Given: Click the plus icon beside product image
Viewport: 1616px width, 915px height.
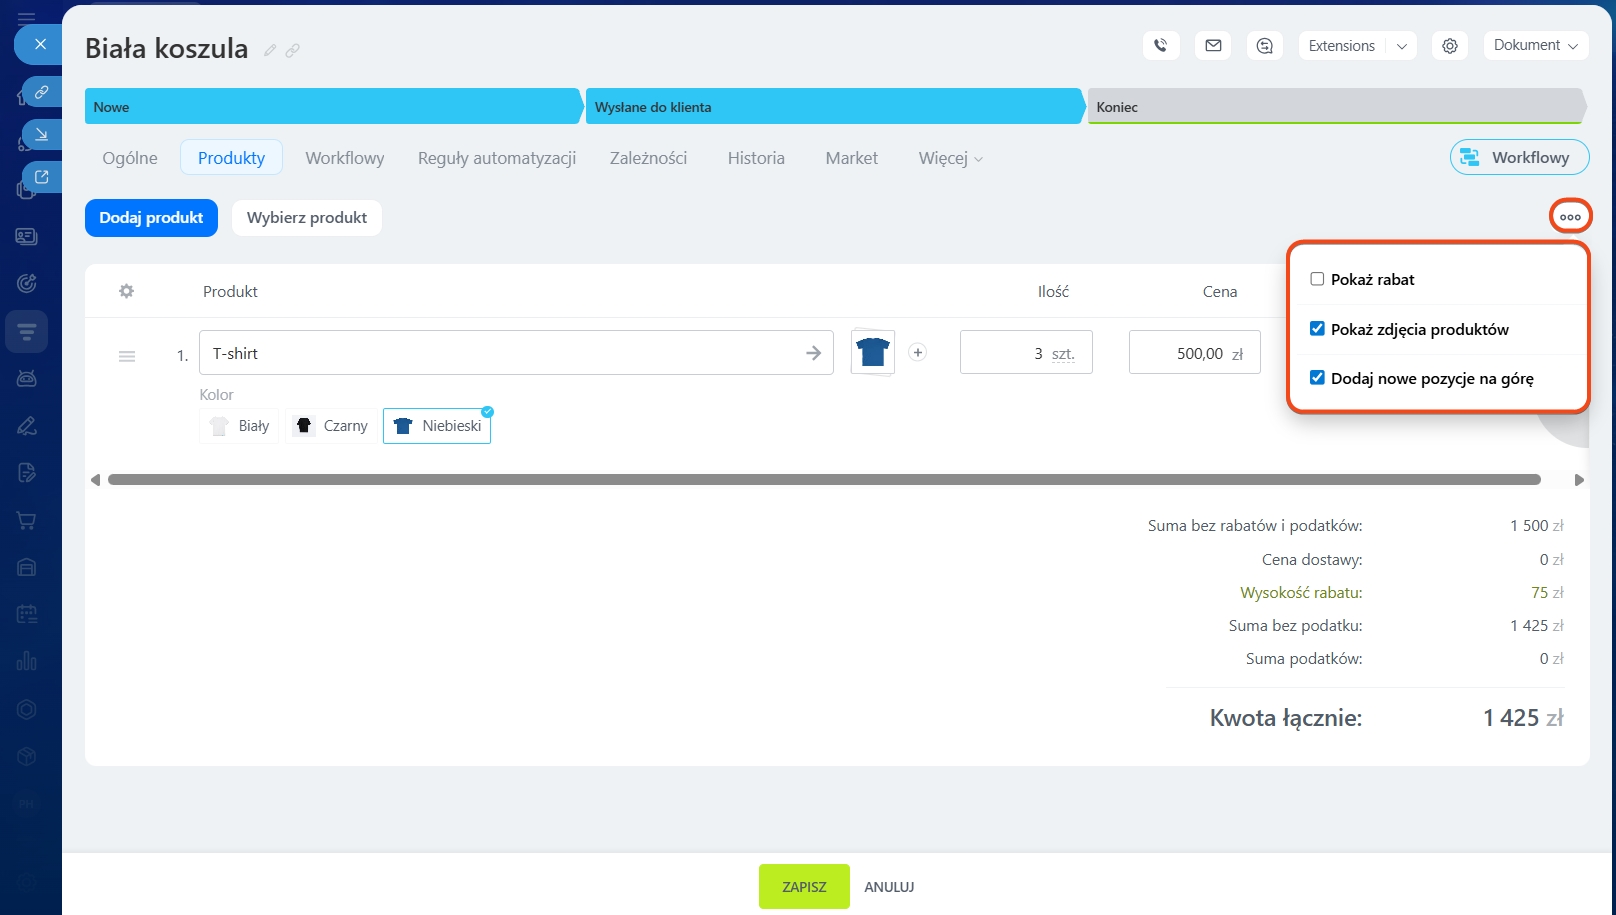Looking at the screenshot, I should (917, 352).
